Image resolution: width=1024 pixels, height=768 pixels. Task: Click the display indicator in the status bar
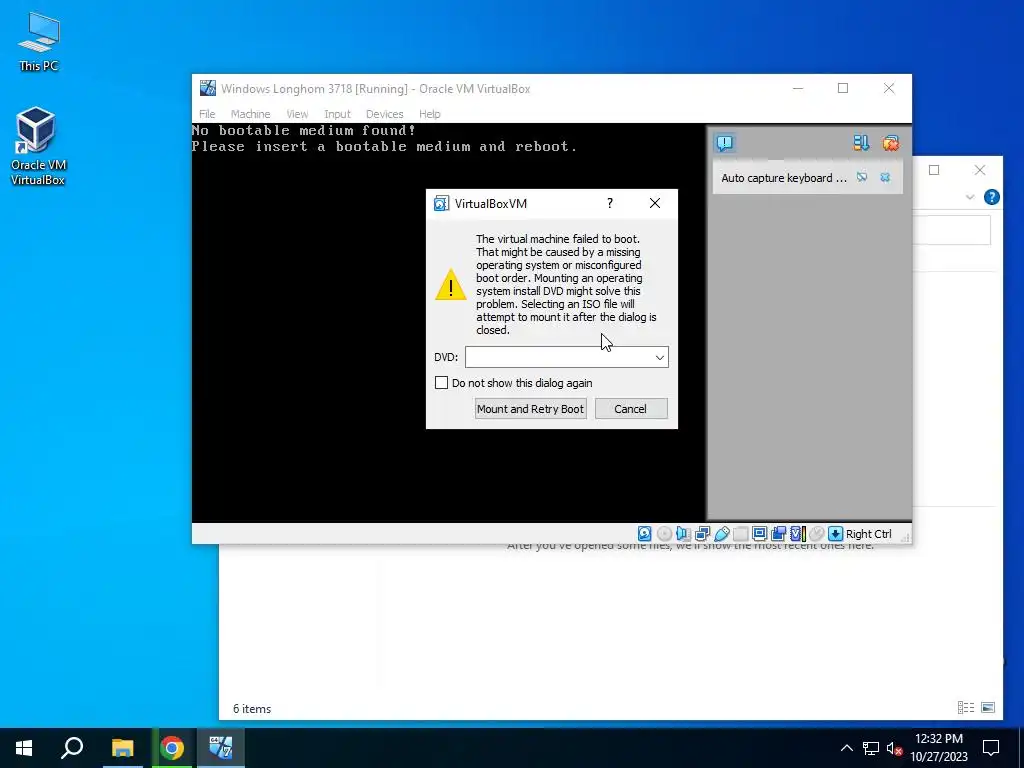pyautogui.click(x=760, y=534)
